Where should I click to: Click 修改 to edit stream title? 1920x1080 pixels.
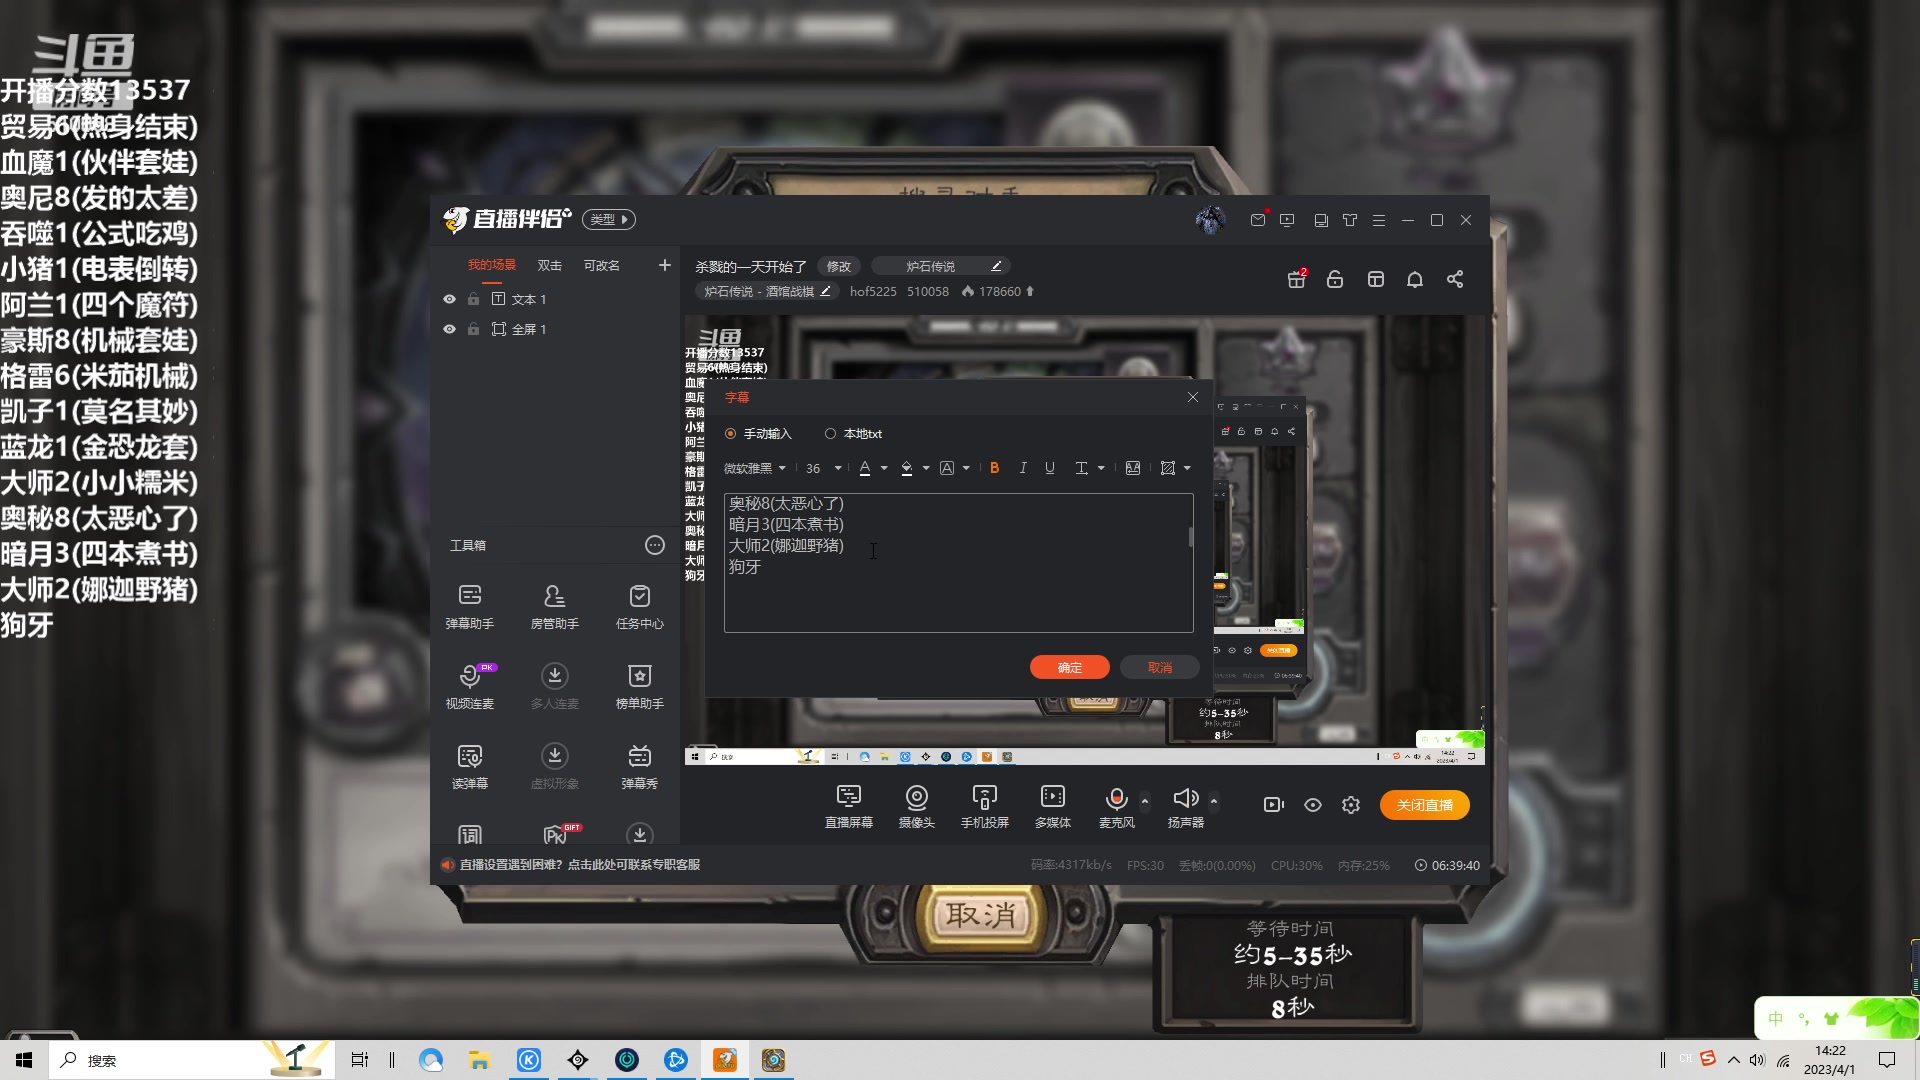[x=839, y=266]
